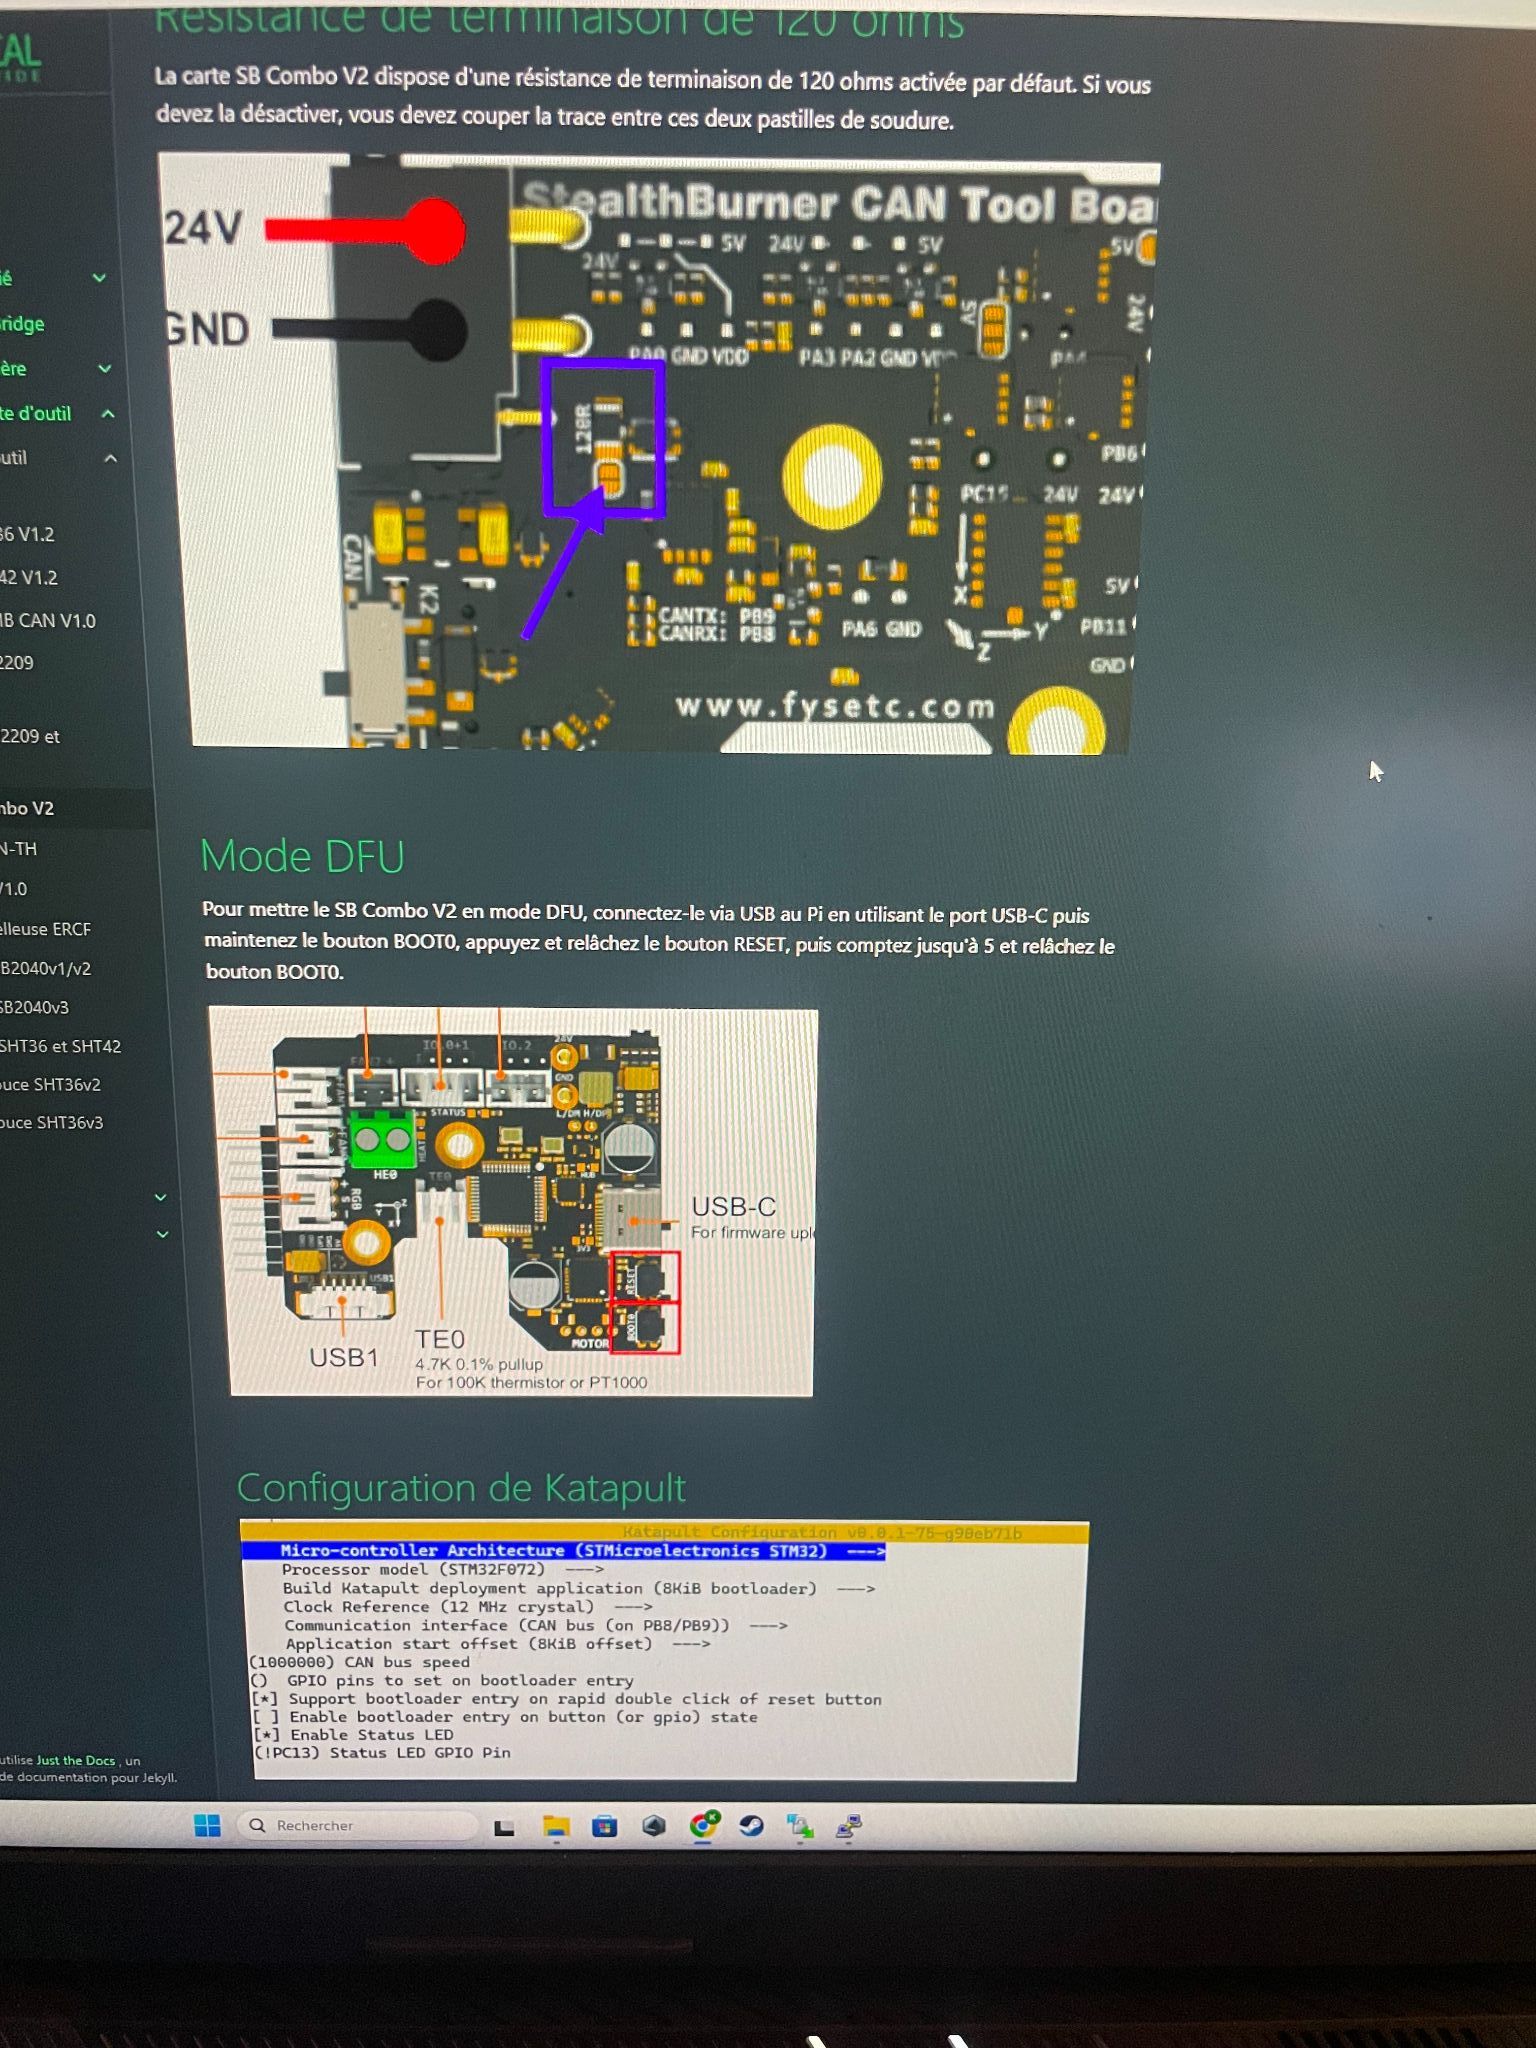This screenshot has height=2048, width=1536.
Task: Open the '2209' sidebar page
Action: coord(17,663)
